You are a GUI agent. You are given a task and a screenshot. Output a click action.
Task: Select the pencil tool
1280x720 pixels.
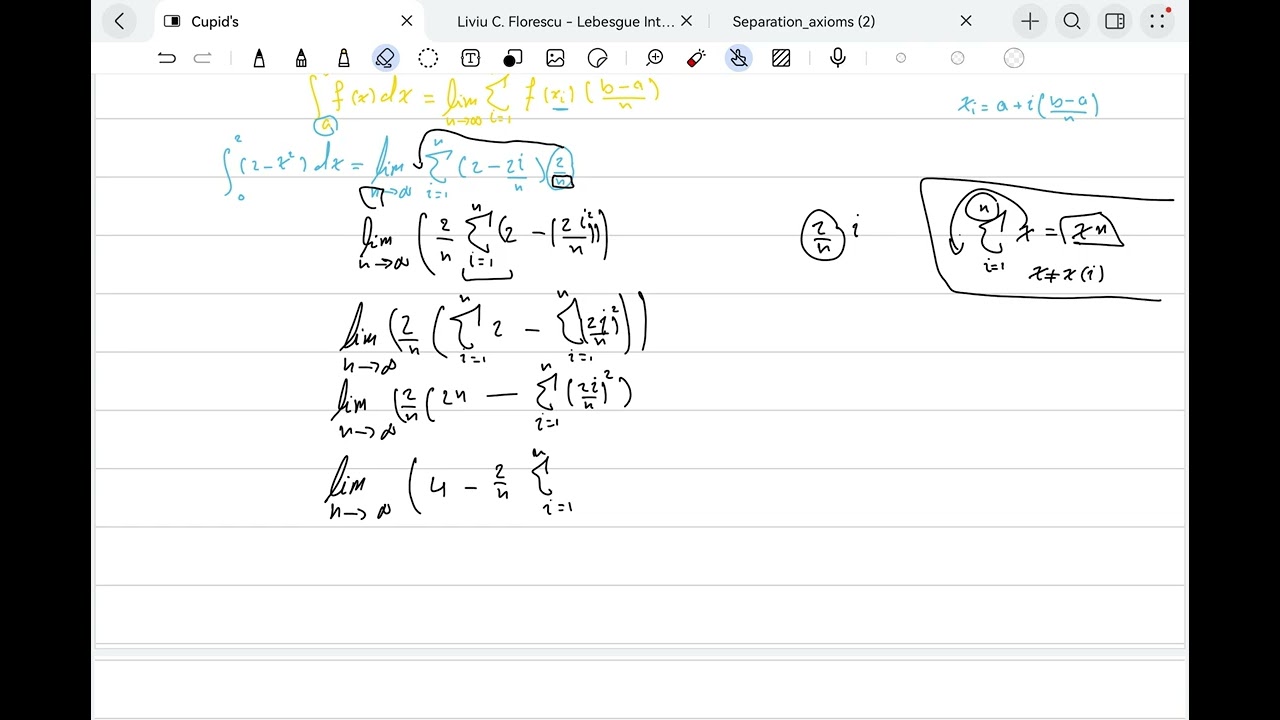301,58
